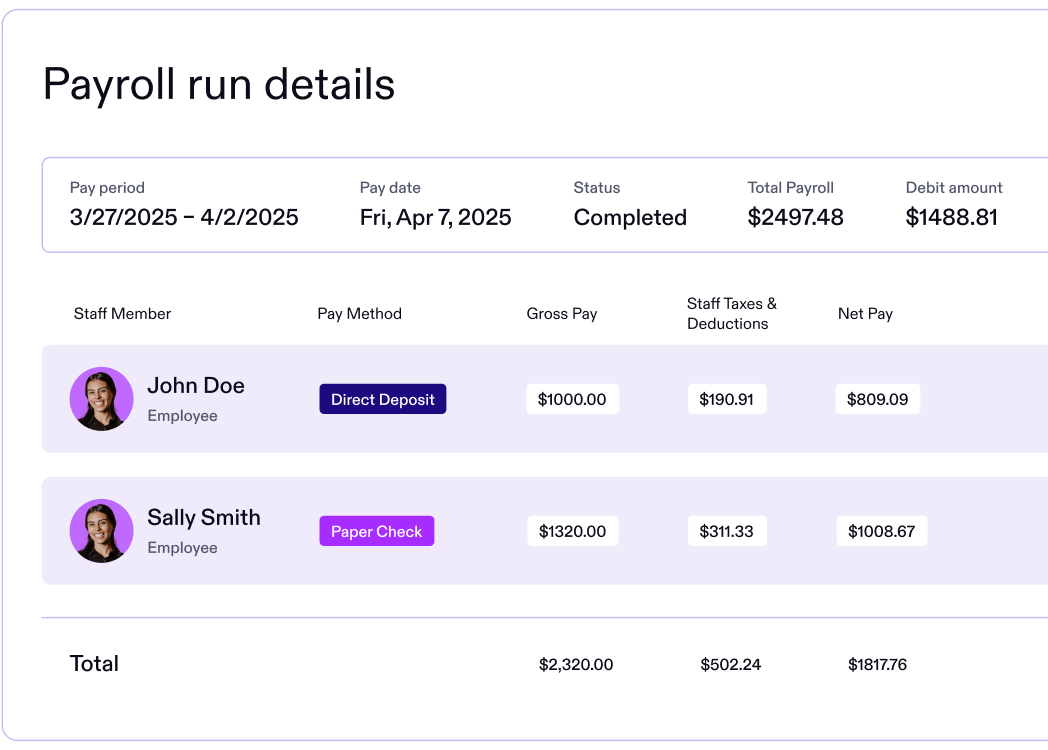Click John Doe's net pay $809.09

878,399
